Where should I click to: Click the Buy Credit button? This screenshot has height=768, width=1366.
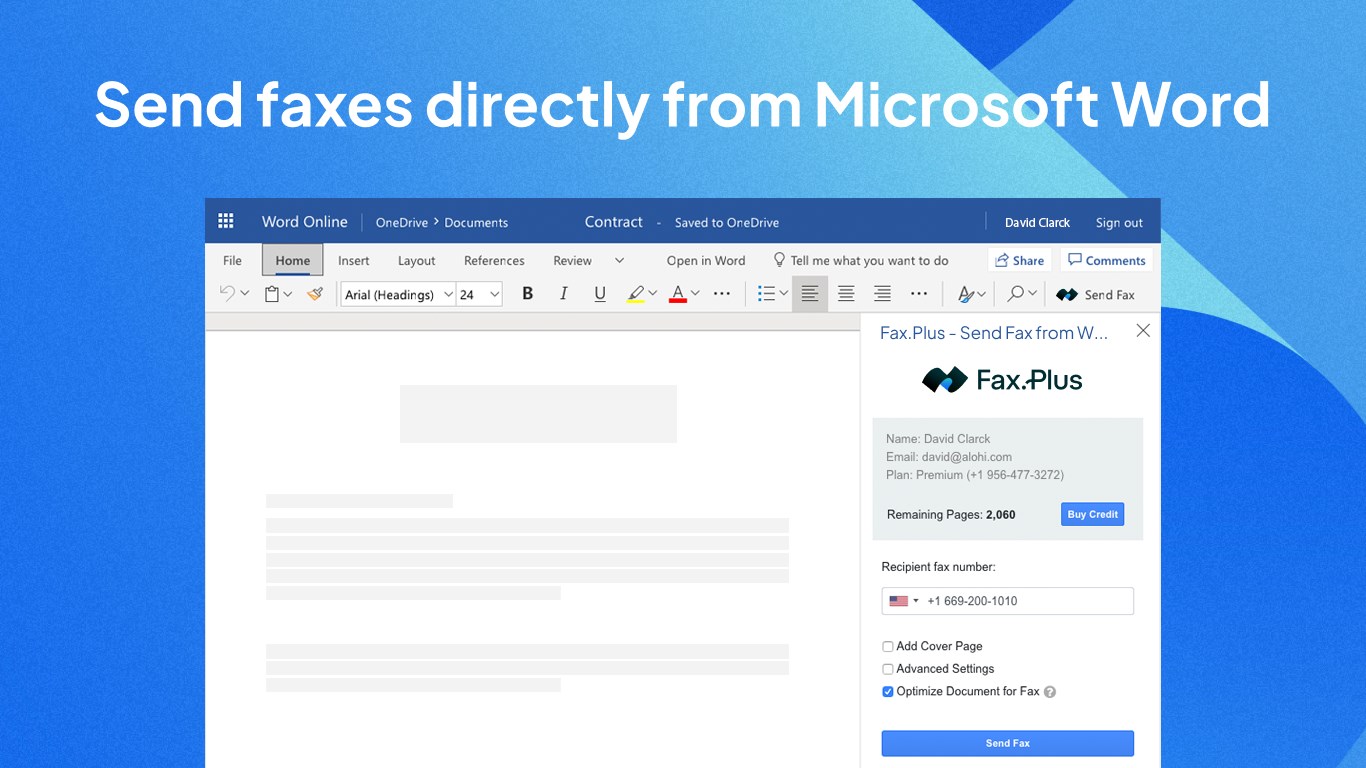pos(1092,514)
